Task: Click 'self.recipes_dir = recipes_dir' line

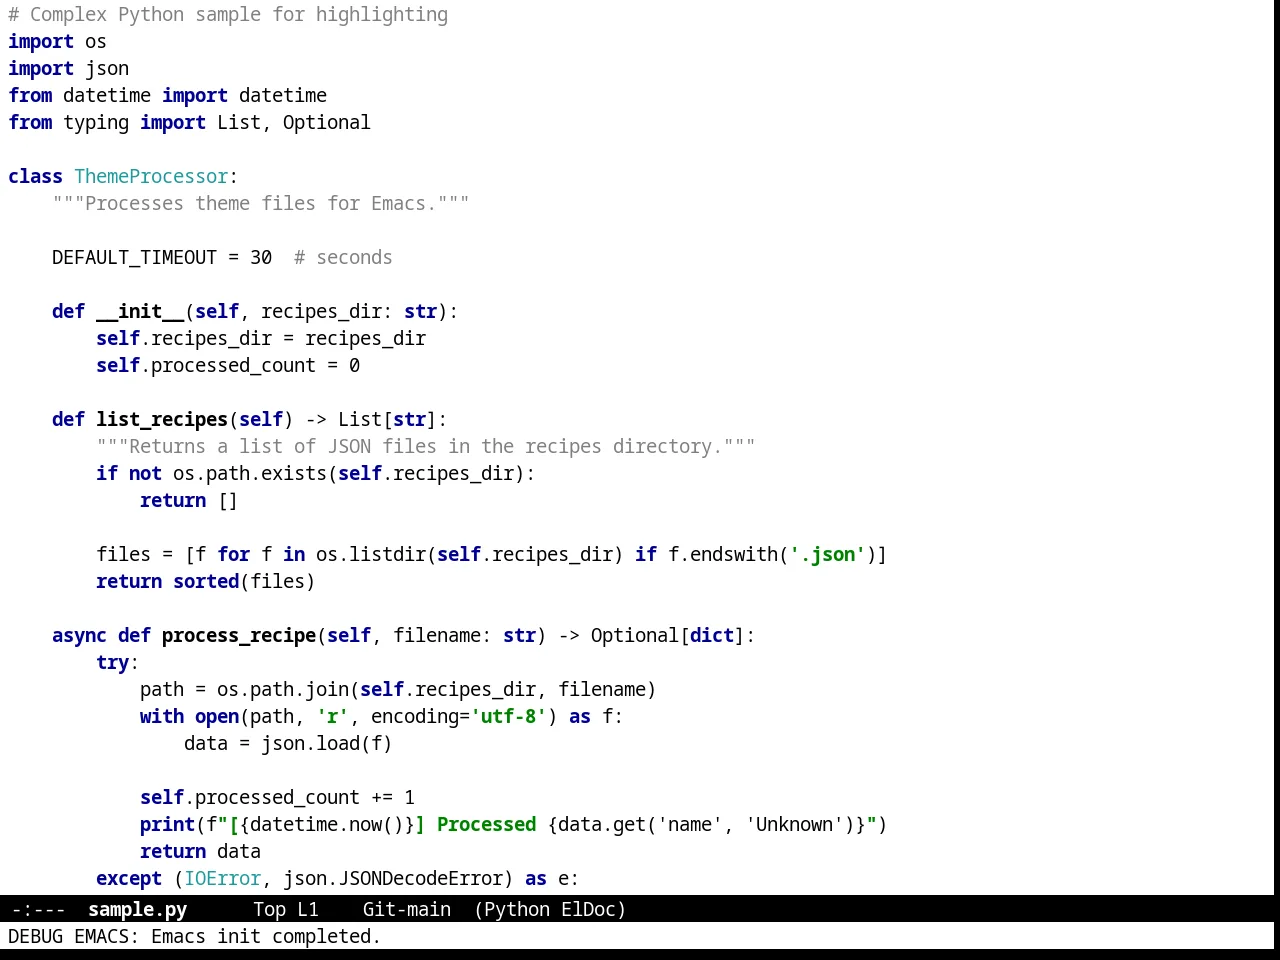Action: pos(261,338)
